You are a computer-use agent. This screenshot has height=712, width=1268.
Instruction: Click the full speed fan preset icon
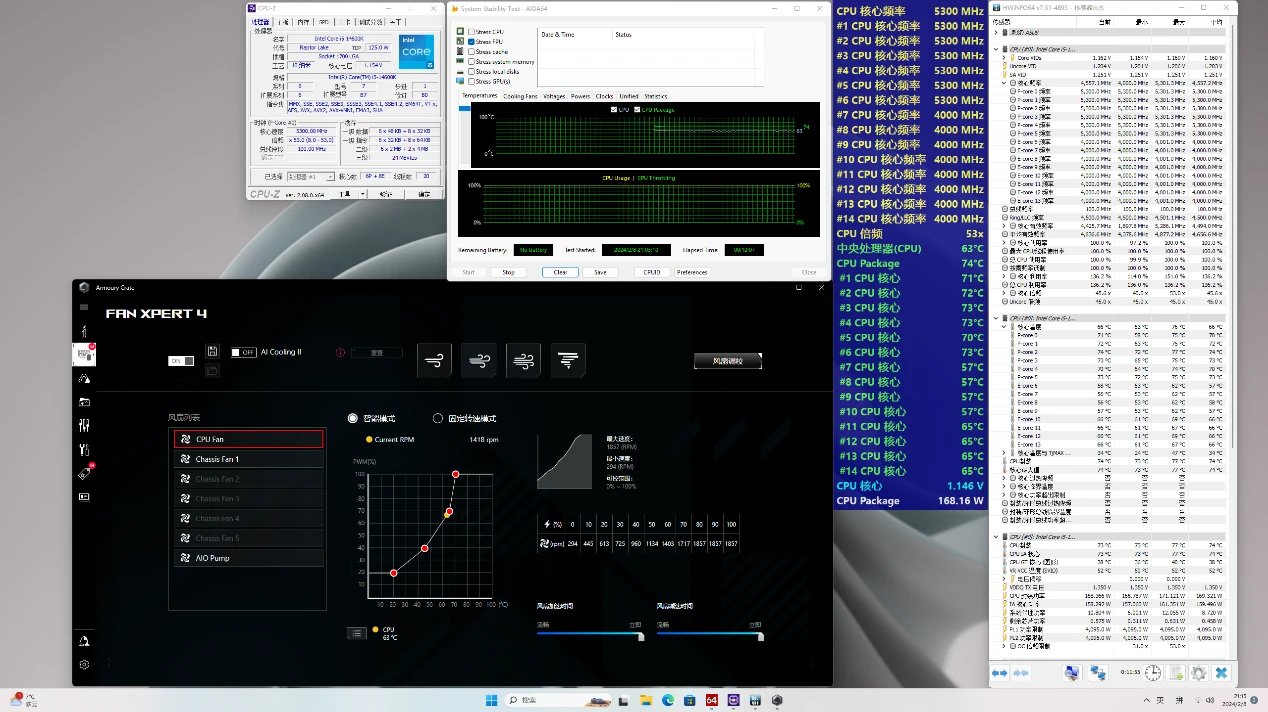click(568, 360)
